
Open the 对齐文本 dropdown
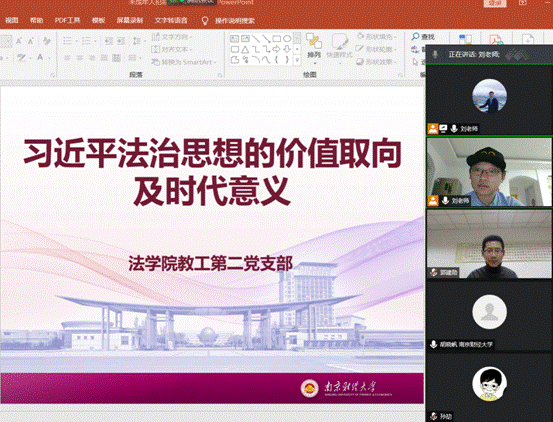coord(172,49)
